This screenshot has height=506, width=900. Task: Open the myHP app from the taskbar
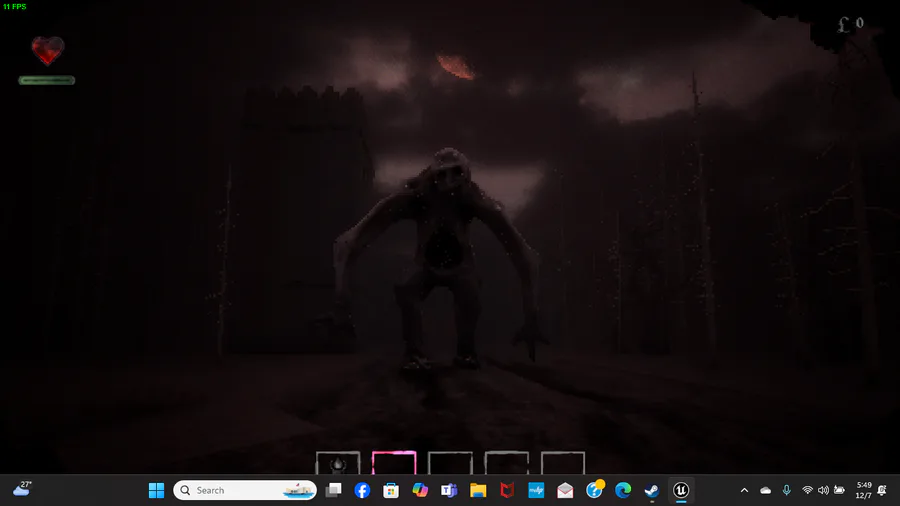pos(536,491)
